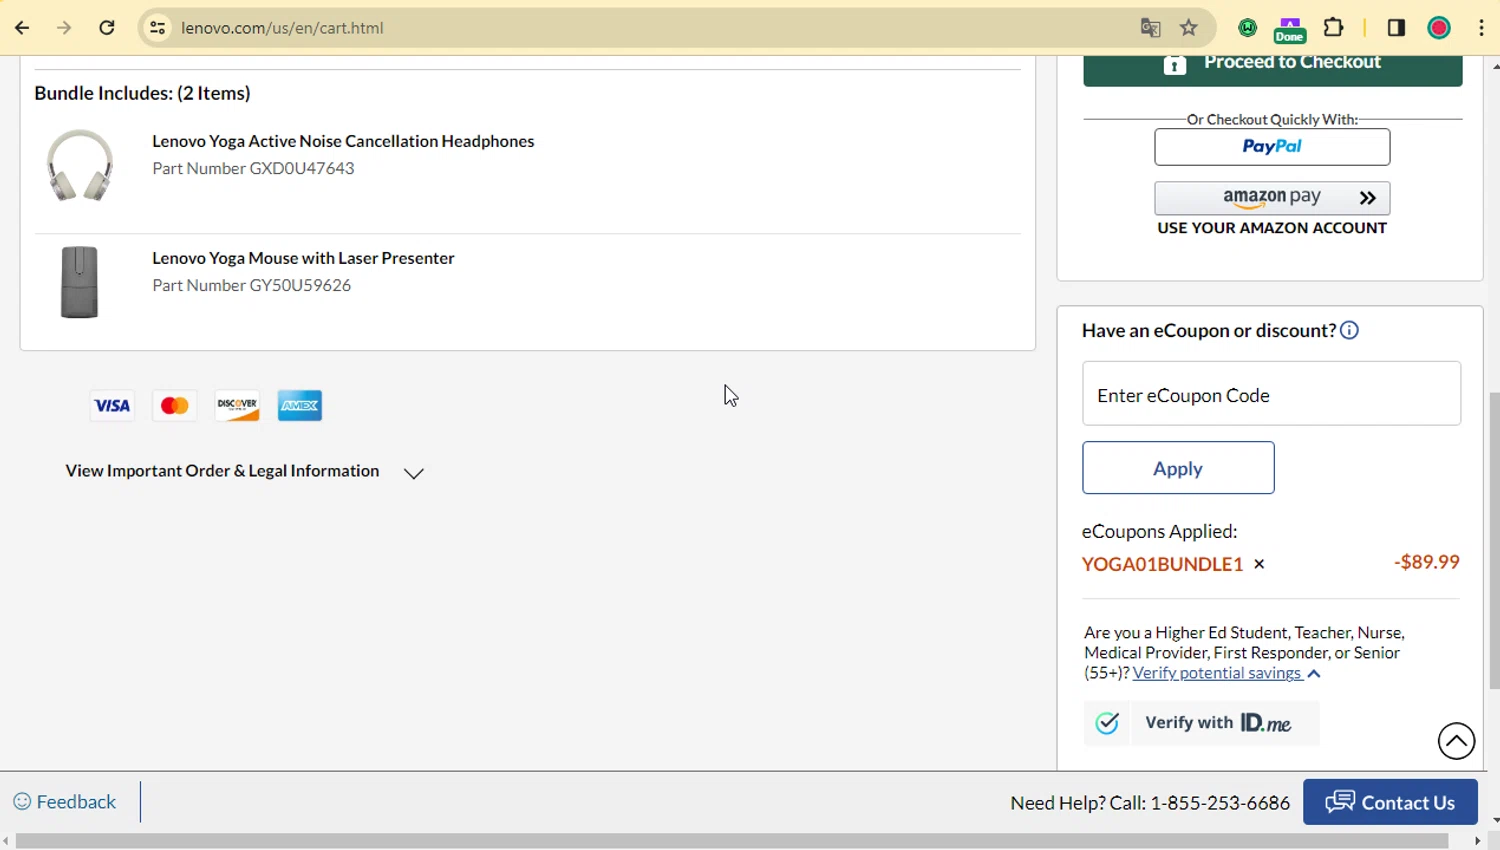The width and height of the screenshot is (1500, 850).
Task: Click Part Number GXD0U47643
Action: tap(253, 168)
